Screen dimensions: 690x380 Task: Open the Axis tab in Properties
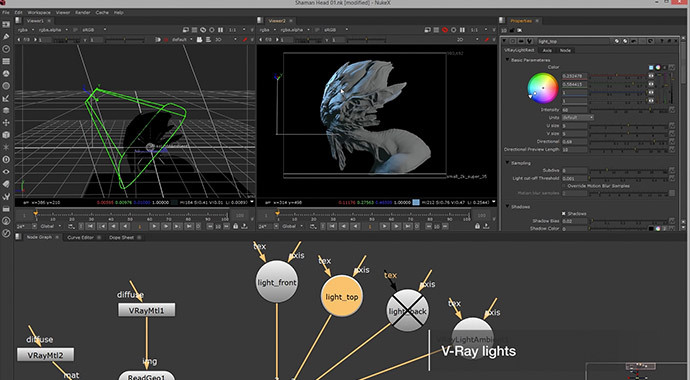pyautogui.click(x=547, y=50)
